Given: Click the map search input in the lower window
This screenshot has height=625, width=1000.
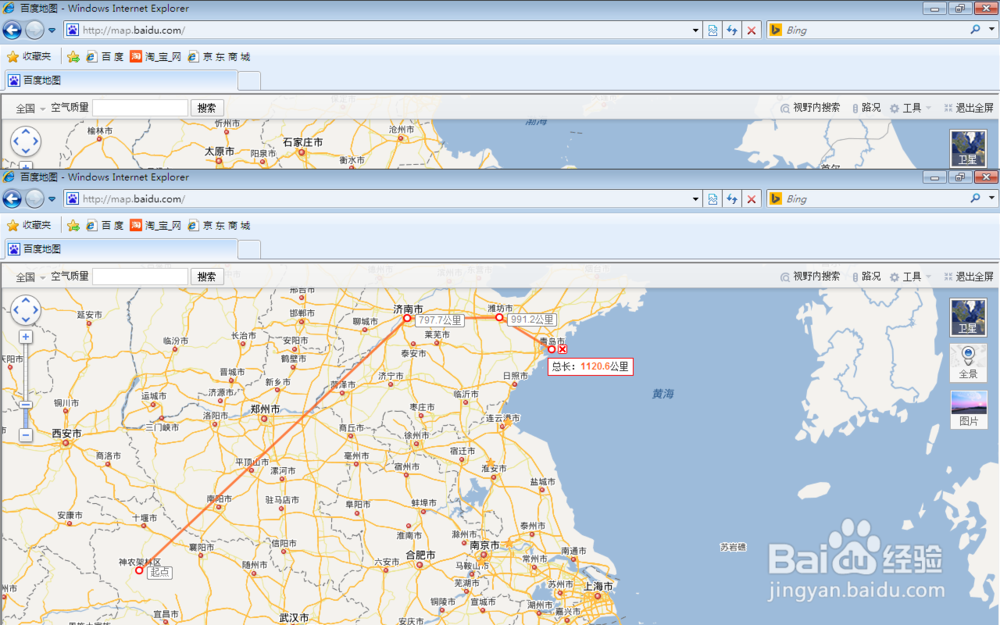Looking at the screenshot, I should click(x=140, y=277).
